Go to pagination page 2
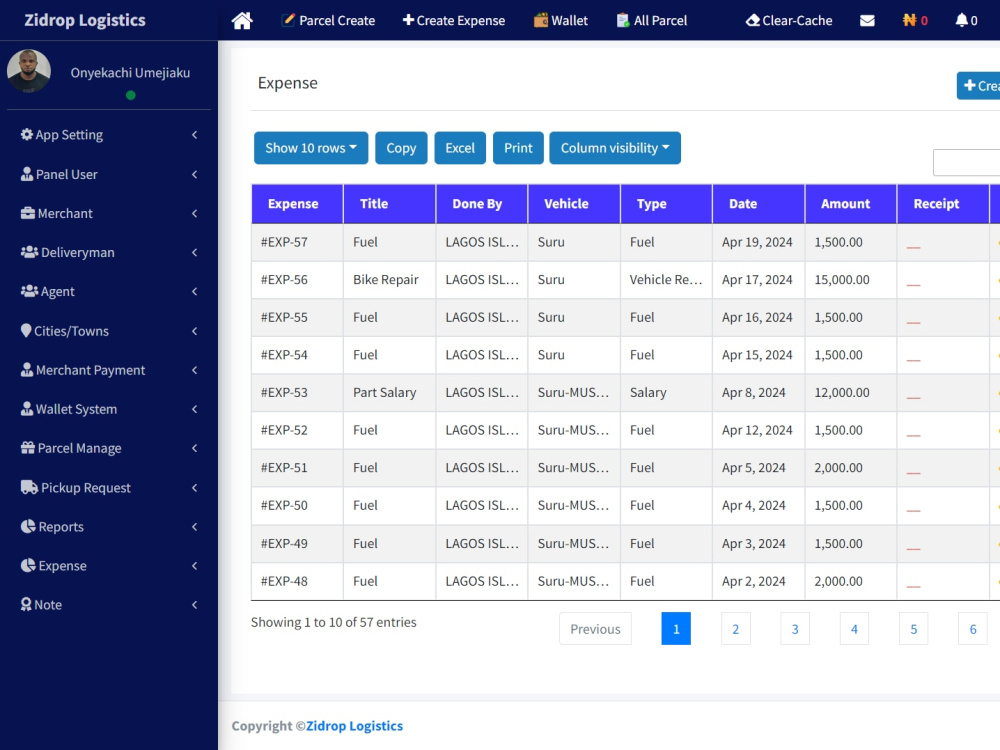 pos(735,629)
